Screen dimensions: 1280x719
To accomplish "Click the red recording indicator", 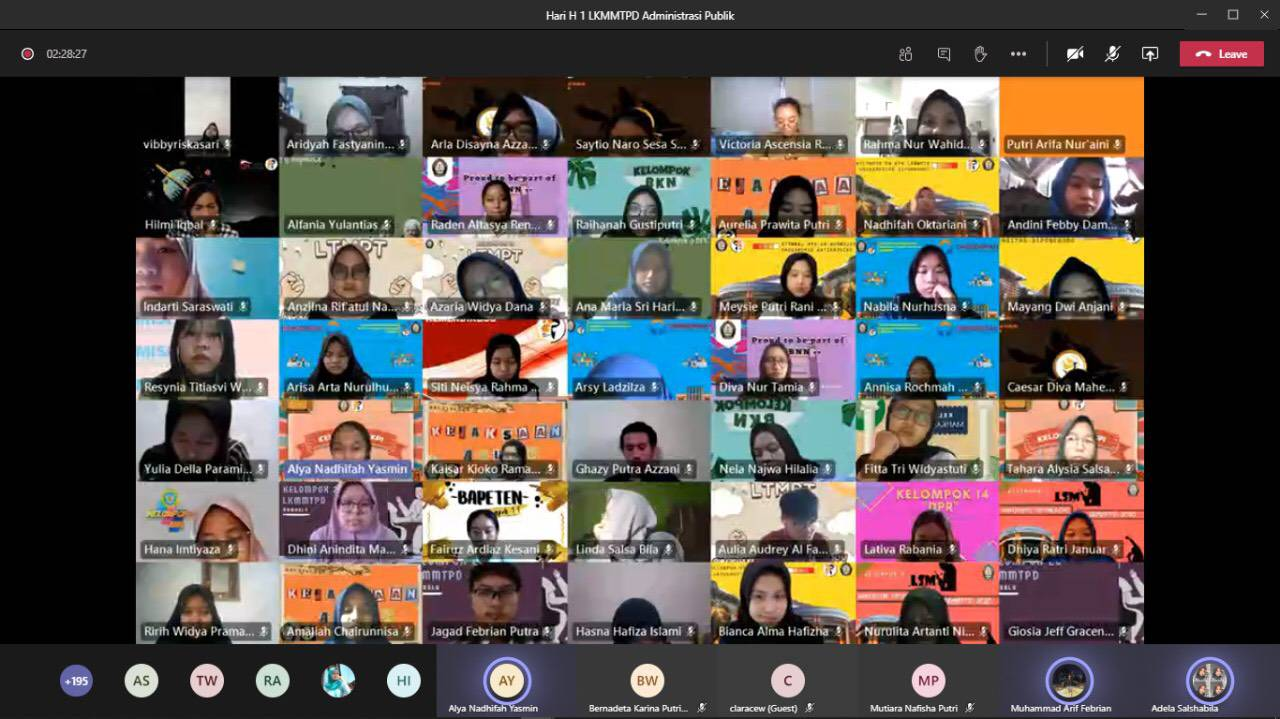I will pyautogui.click(x=28, y=54).
